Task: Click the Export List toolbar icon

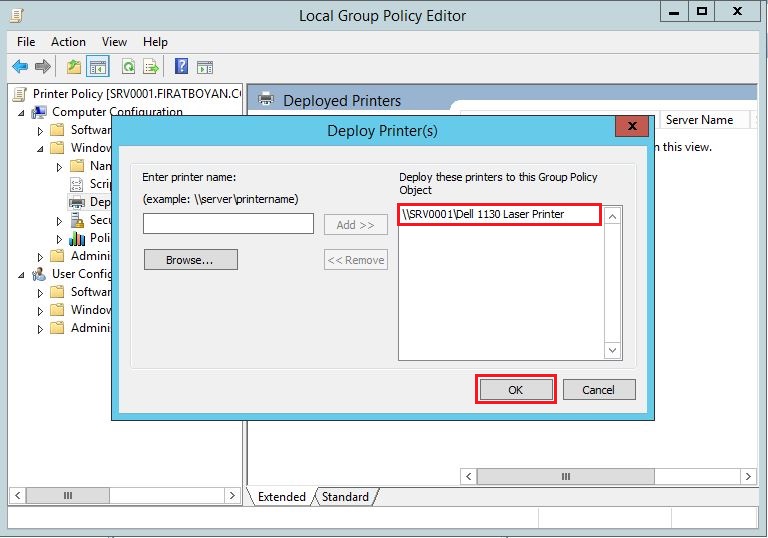Action: click(x=151, y=67)
